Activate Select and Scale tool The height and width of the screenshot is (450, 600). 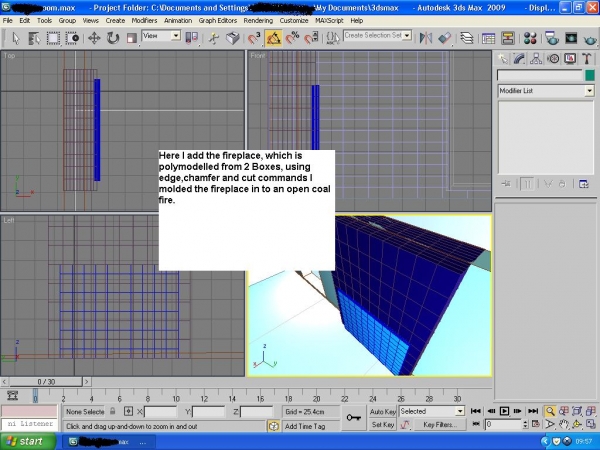(x=132, y=38)
